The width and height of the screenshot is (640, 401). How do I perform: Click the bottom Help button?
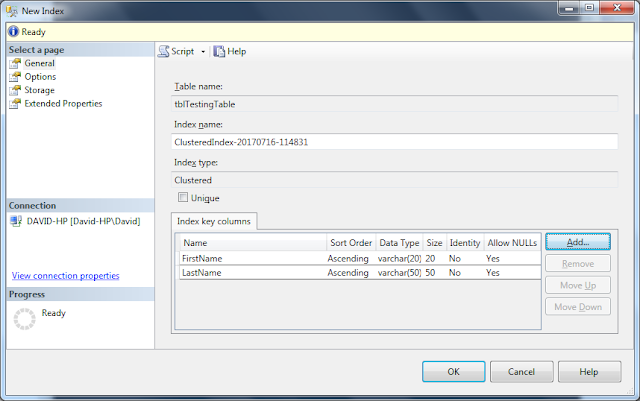(589, 372)
